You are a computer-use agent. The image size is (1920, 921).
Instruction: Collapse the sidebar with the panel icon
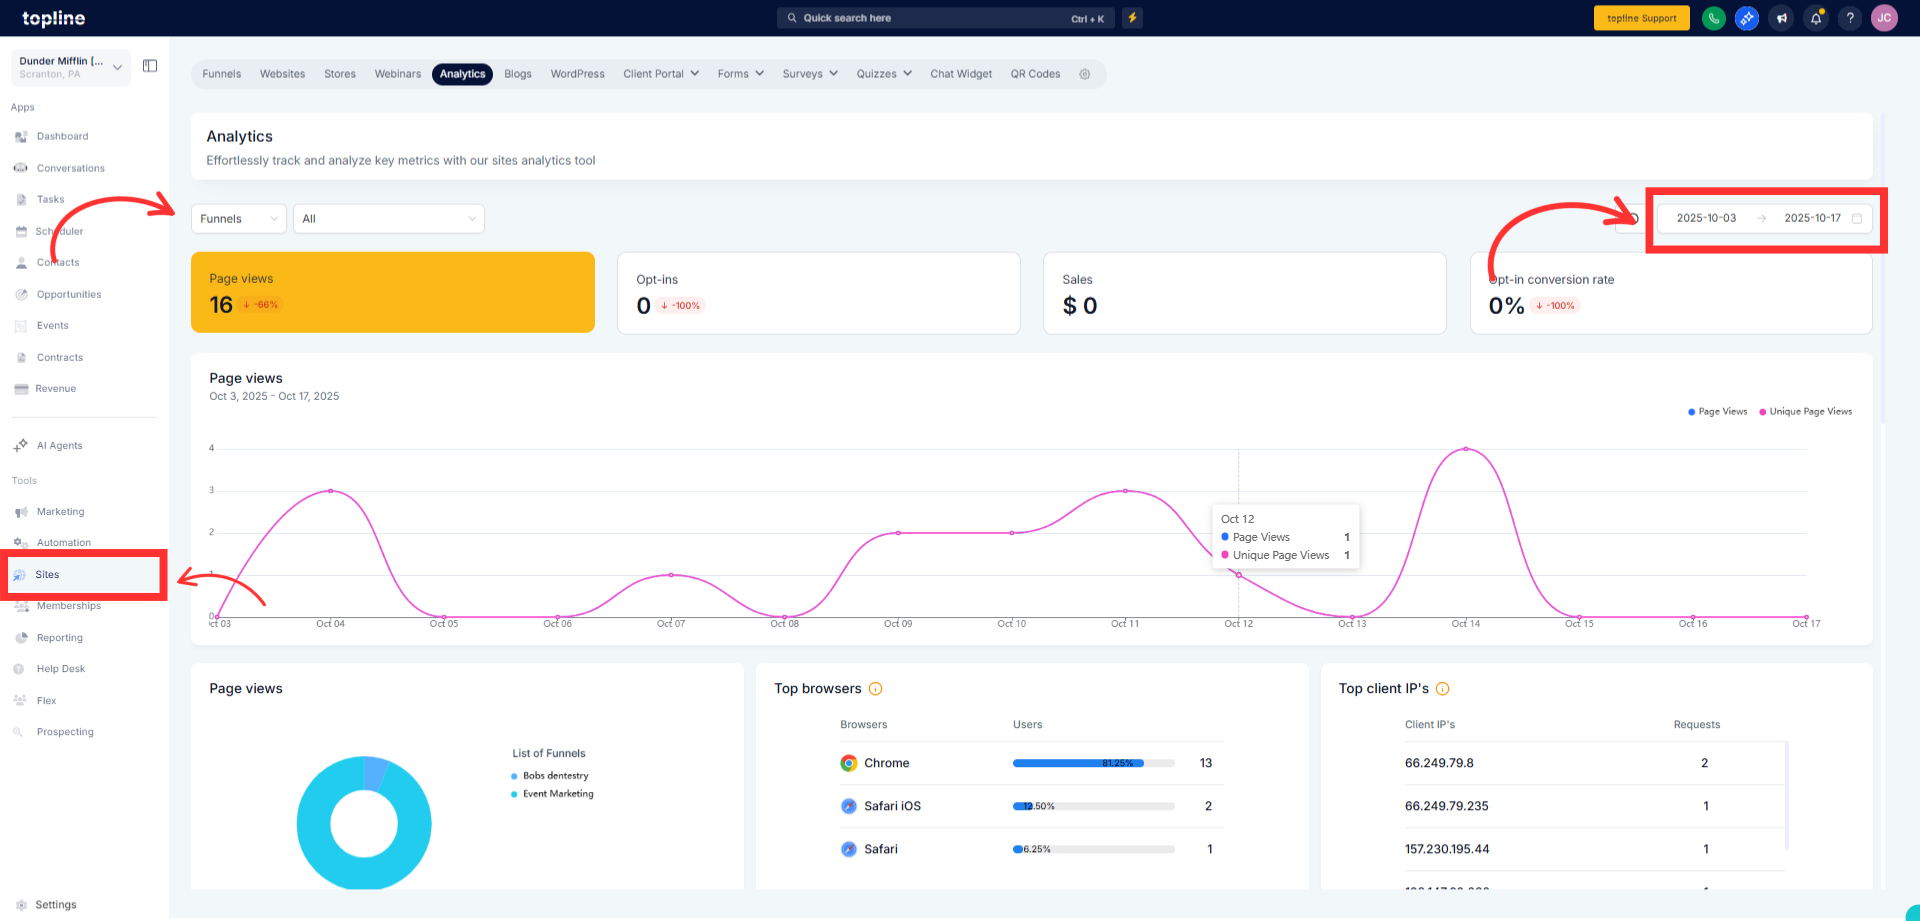150,66
